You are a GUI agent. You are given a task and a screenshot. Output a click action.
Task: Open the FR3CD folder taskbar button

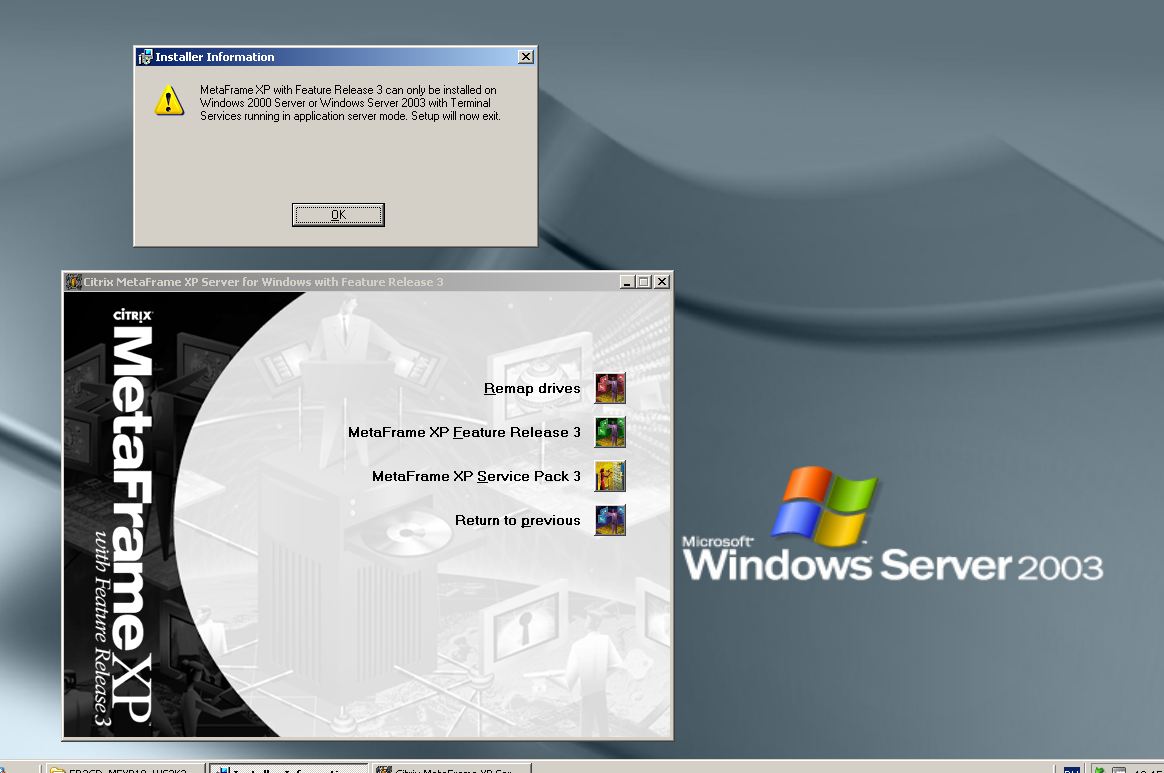coord(125,769)
